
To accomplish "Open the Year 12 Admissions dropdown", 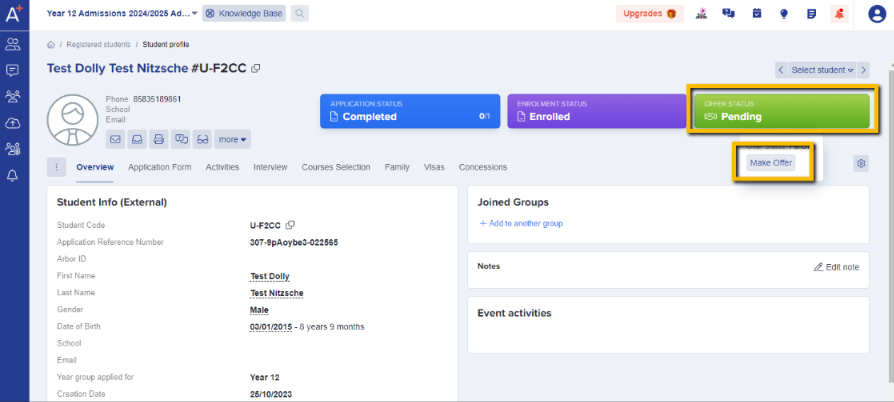I will (122, 13).
